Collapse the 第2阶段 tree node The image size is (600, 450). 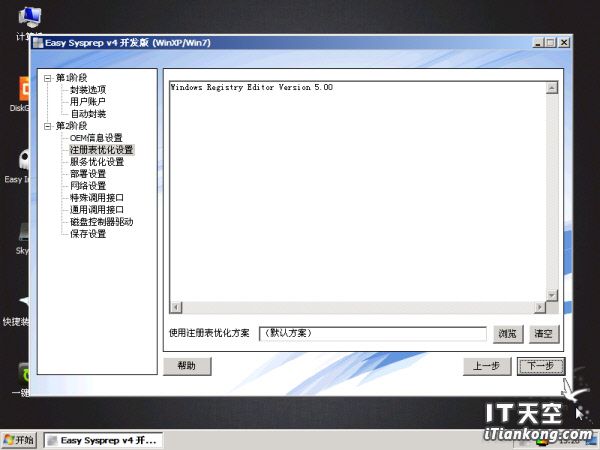tap(47, 126)
